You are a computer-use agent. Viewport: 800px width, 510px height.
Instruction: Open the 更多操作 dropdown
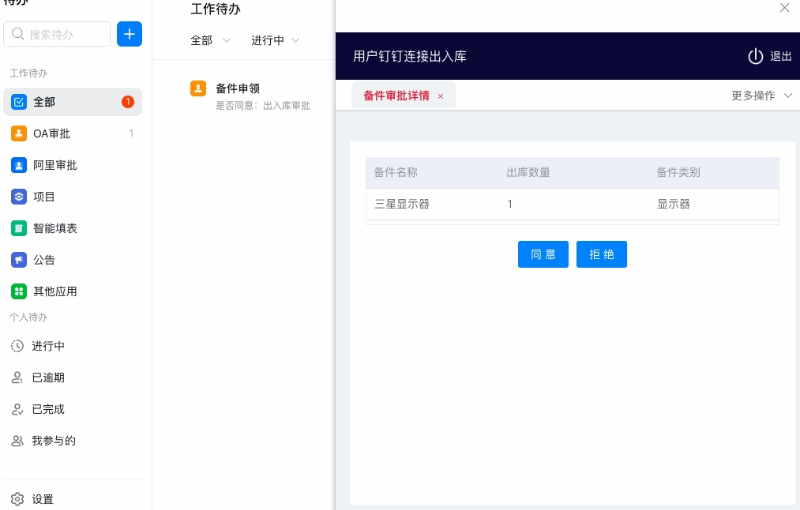click(761, 95)
